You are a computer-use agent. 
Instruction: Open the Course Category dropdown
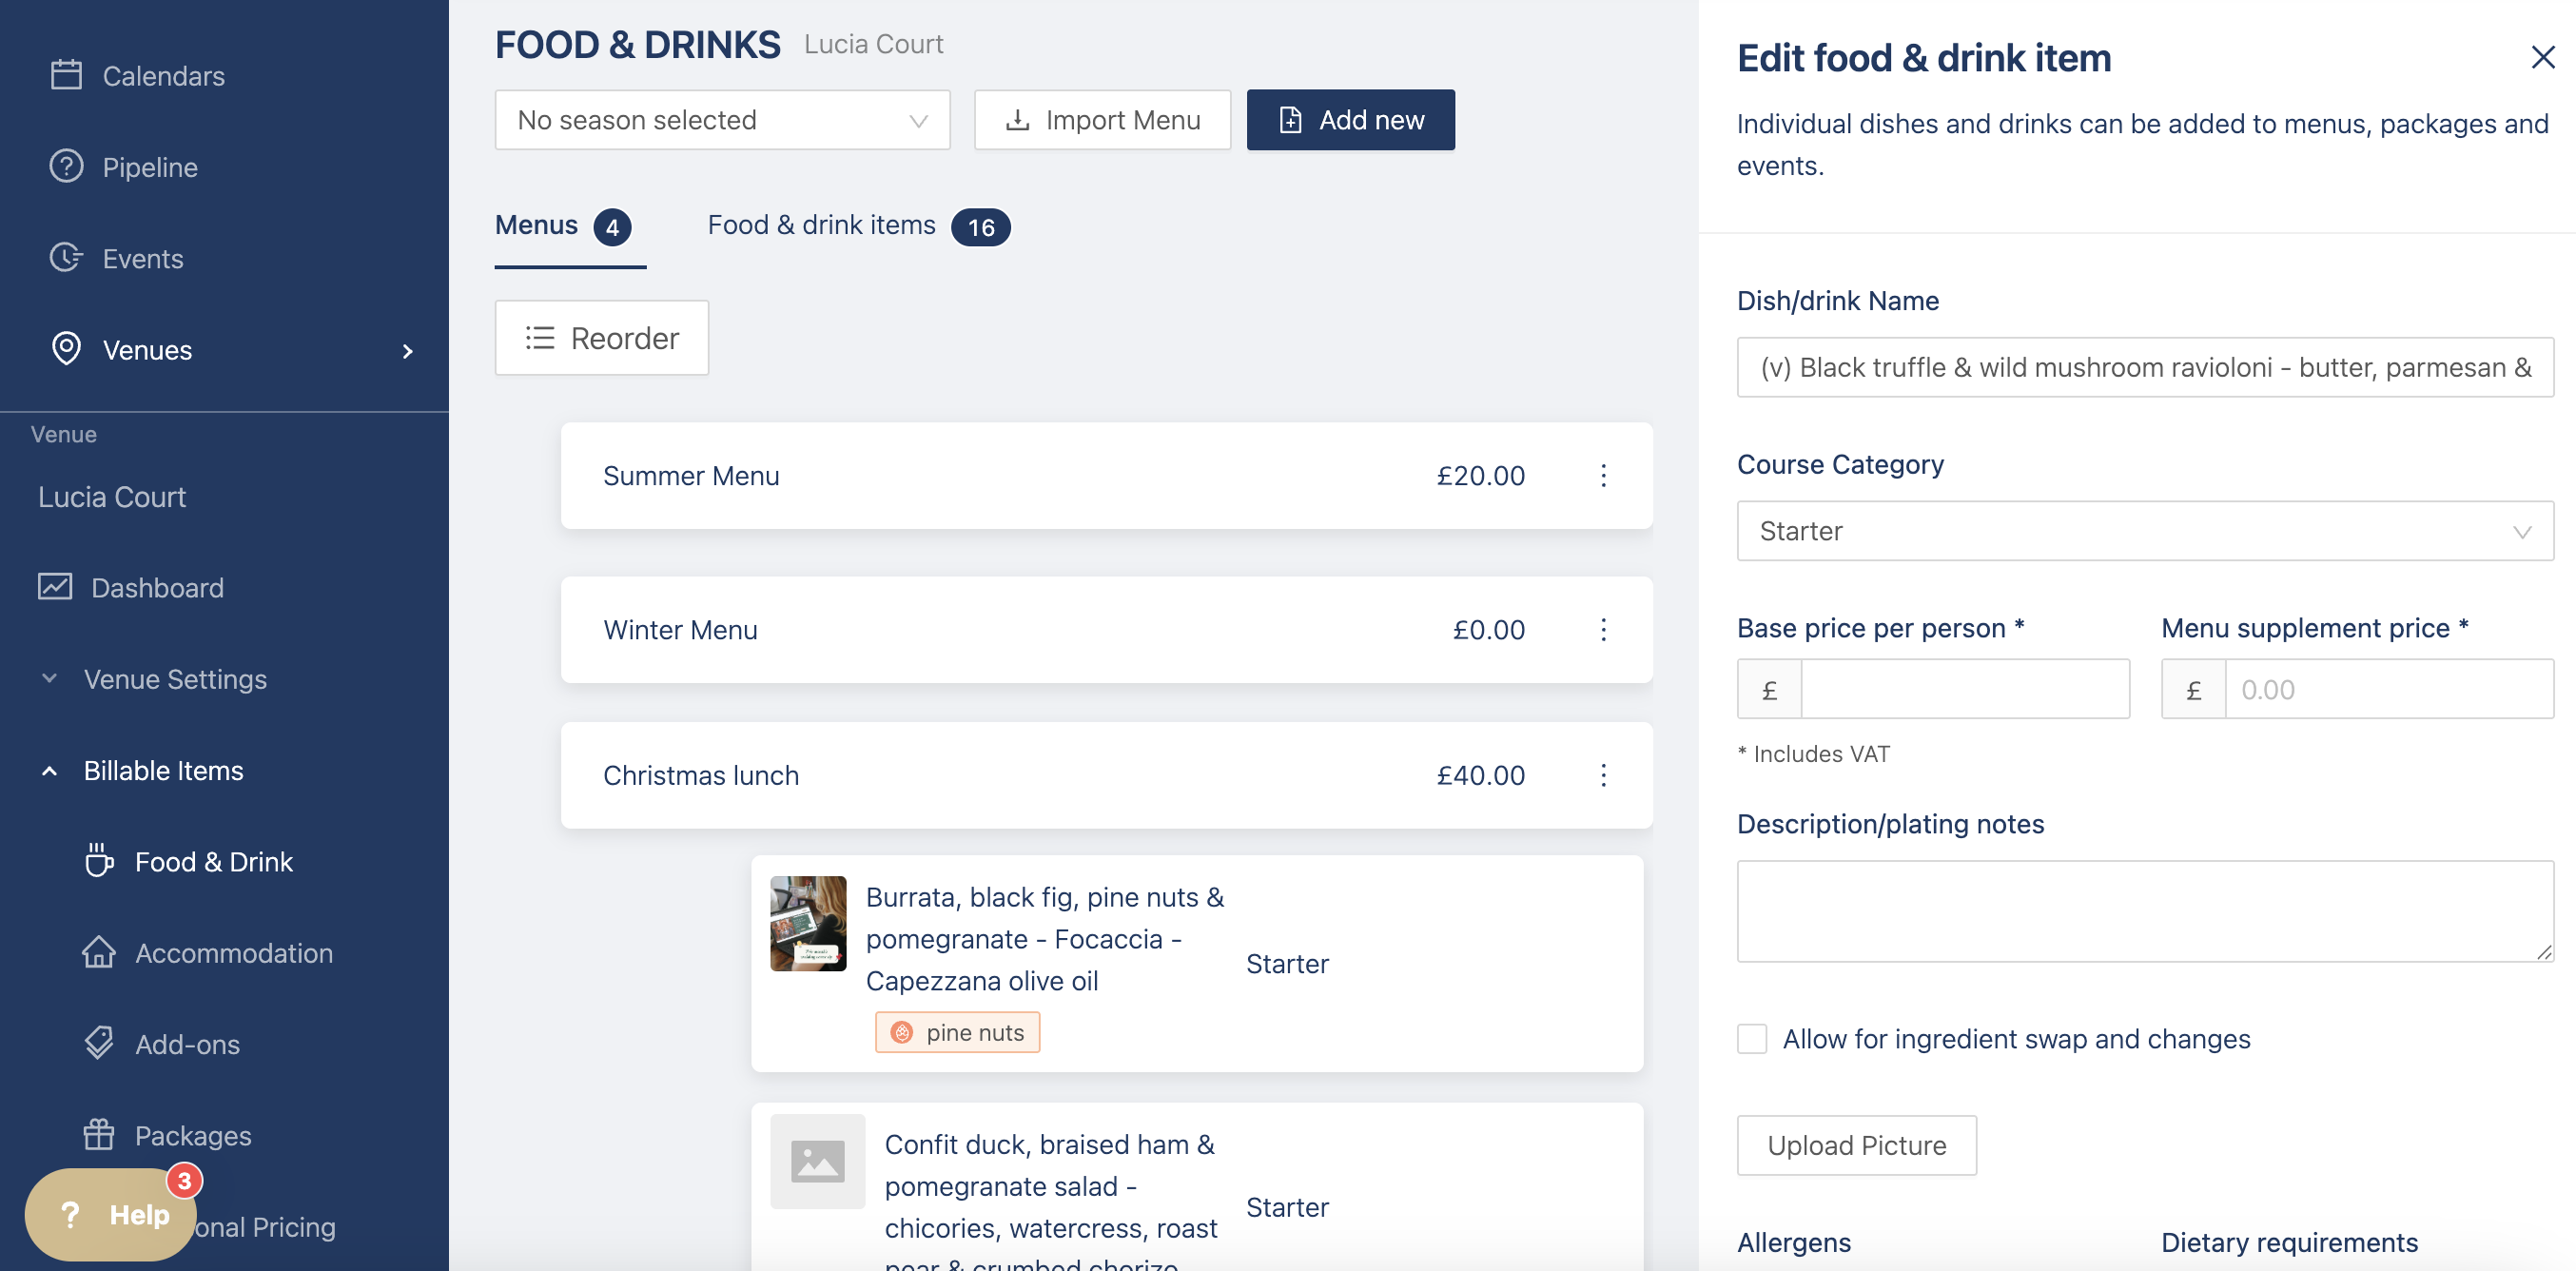(x=2144, y=531)
